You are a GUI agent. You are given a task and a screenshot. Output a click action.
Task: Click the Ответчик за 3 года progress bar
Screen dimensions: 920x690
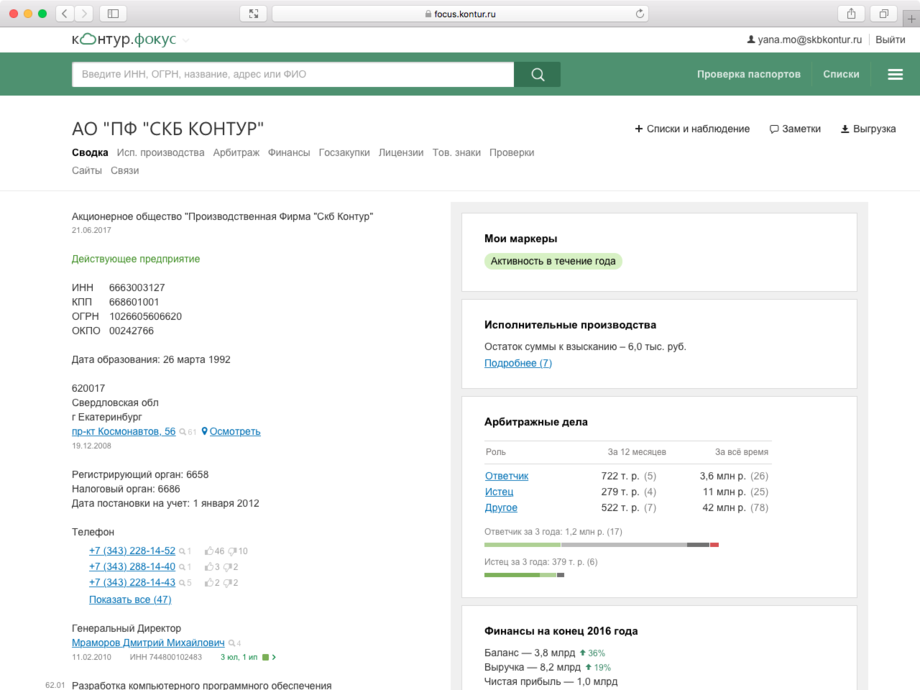coord(601,545)
